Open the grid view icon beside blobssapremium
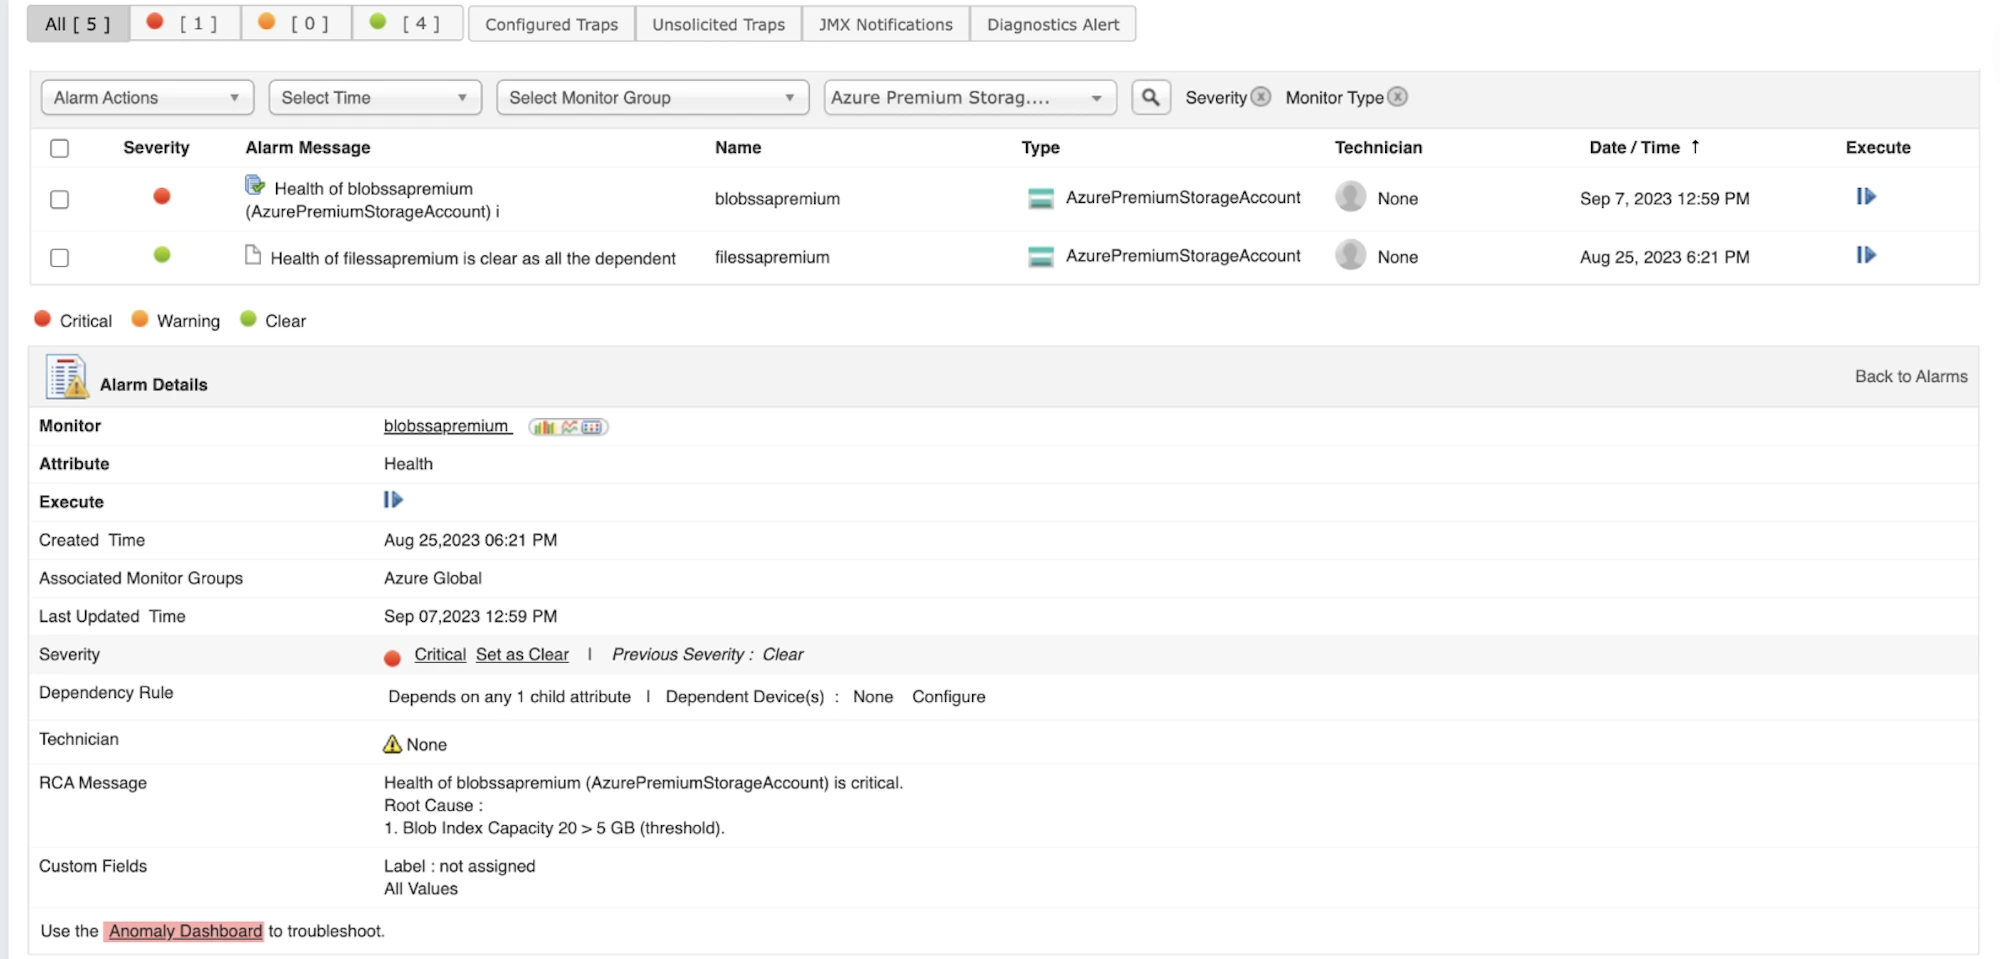 coord(593,427)
